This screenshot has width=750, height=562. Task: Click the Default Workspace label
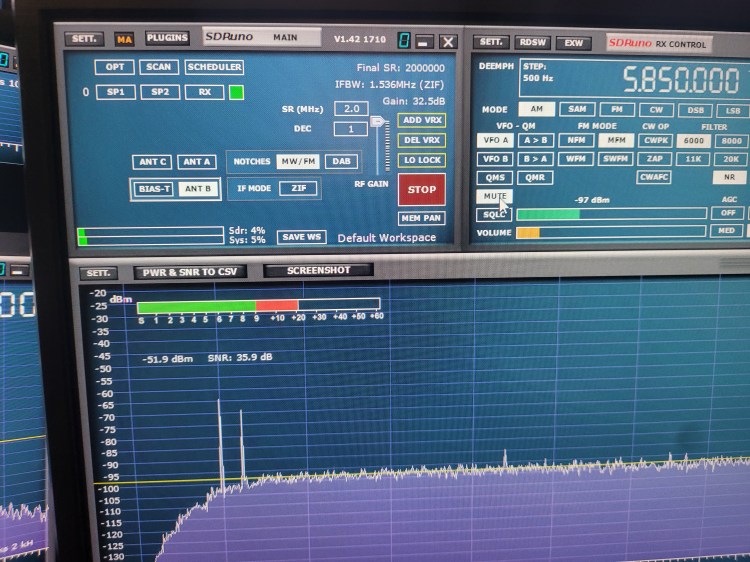pos(386,238)
